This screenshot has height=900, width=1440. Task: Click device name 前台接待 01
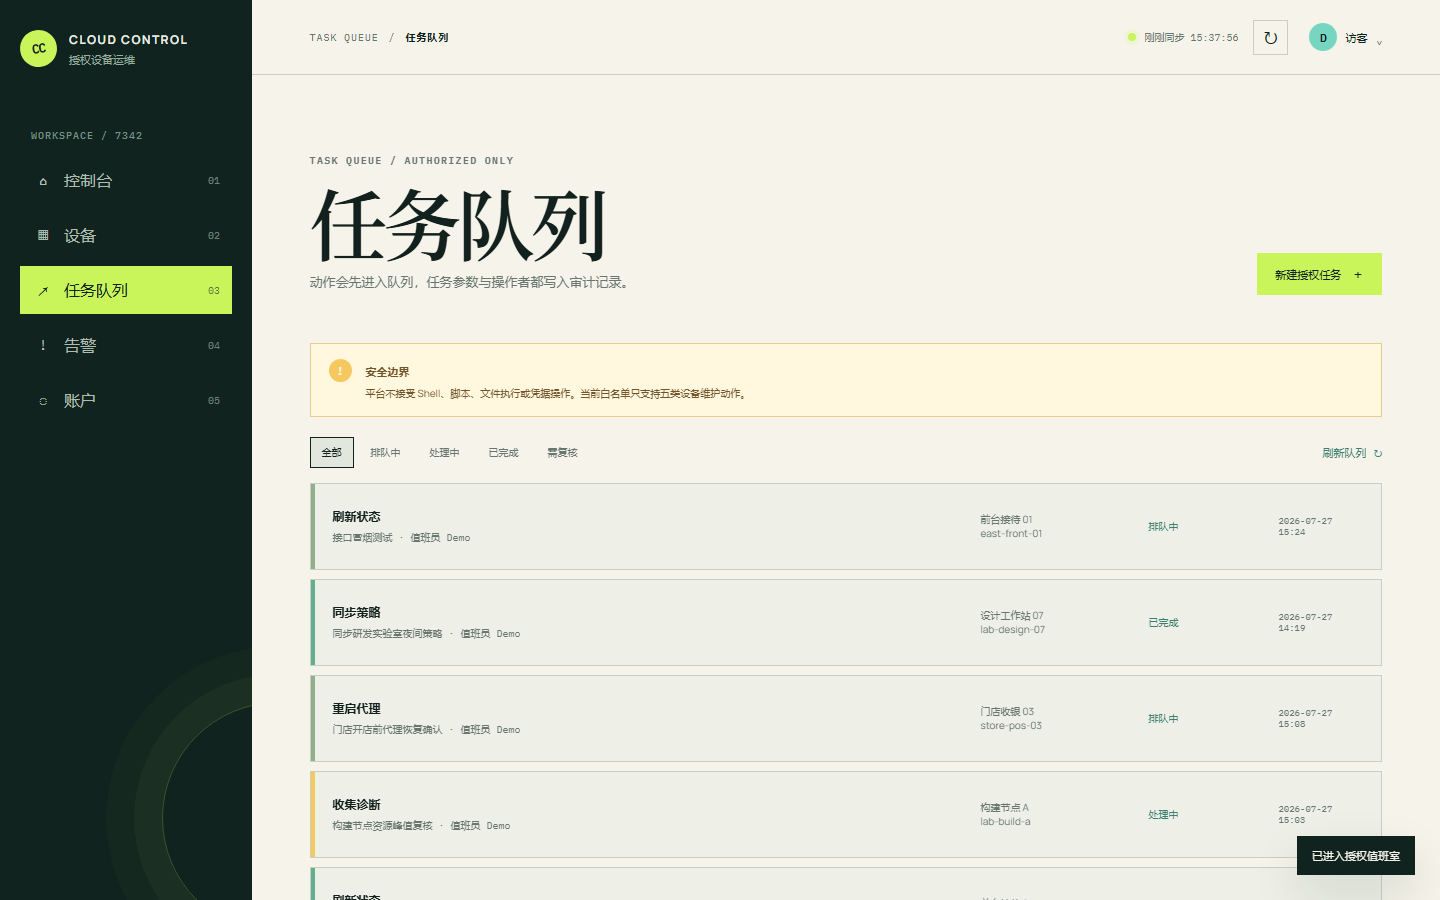[x=1006, y=519]
